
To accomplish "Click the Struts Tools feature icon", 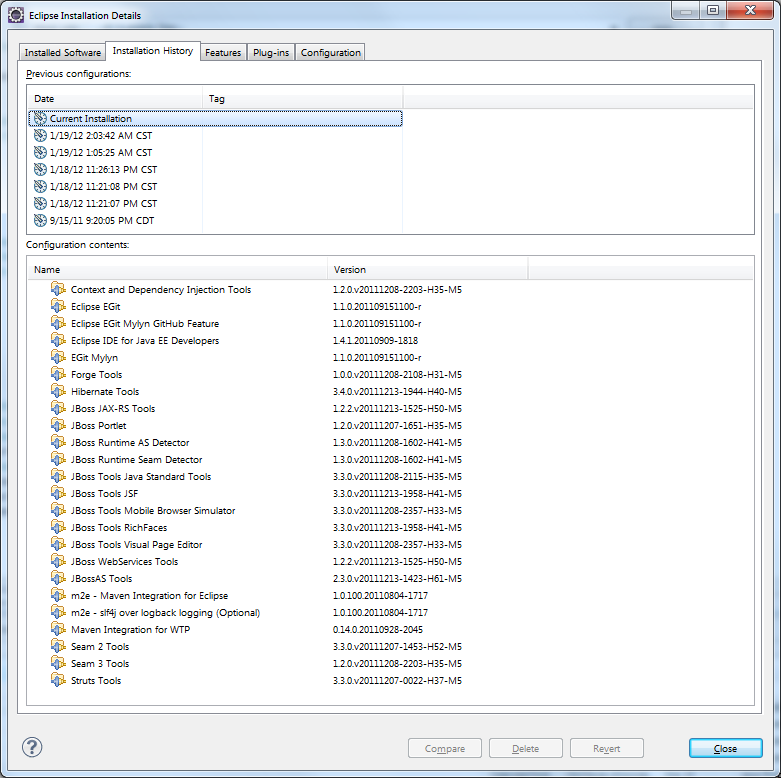I will tap(58, 680).
